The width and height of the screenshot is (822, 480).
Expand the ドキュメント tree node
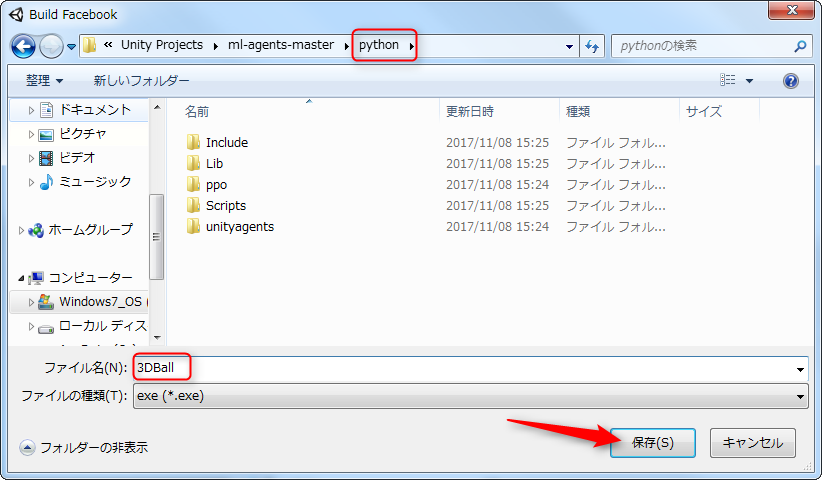(x=31, y=111)
